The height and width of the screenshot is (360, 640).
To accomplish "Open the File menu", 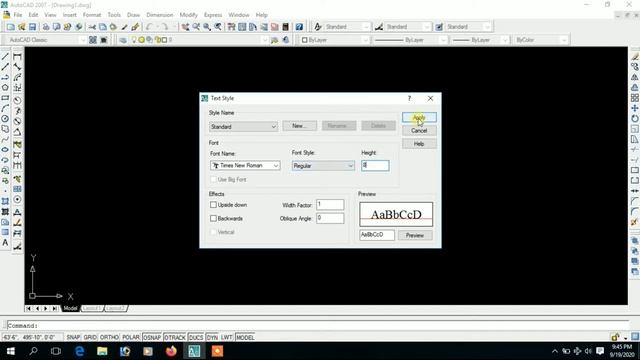I will [18, 15].
